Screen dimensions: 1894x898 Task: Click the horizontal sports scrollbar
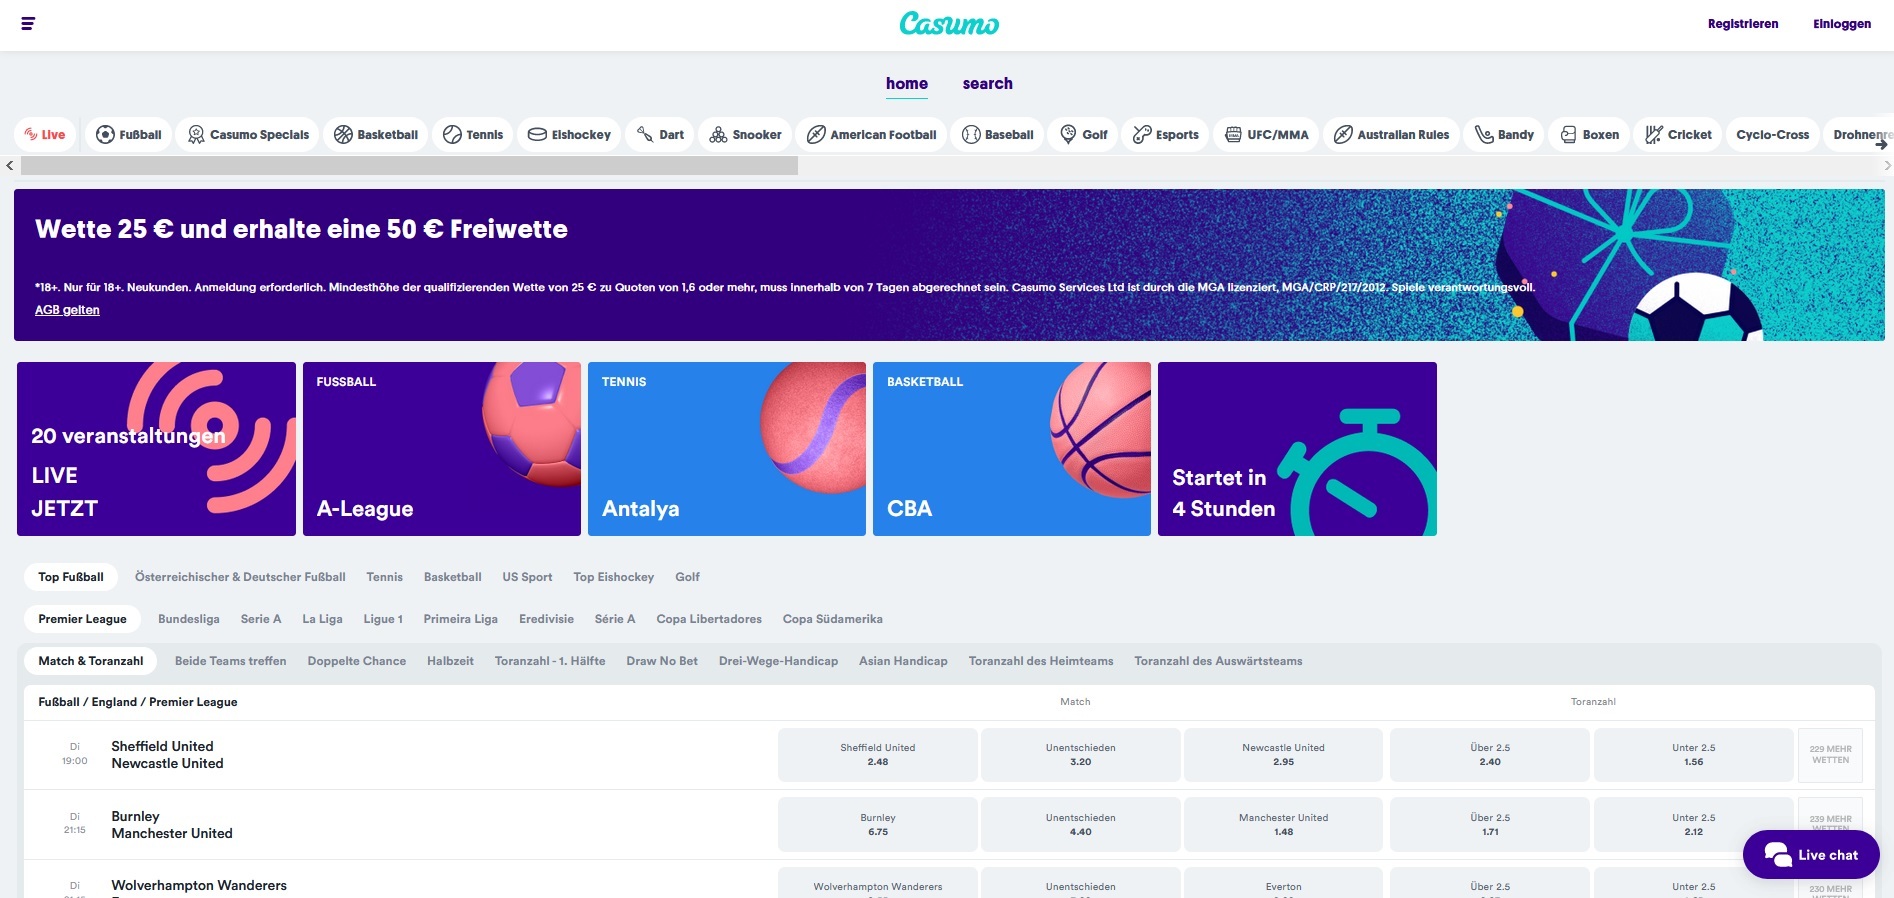(409, 166)
